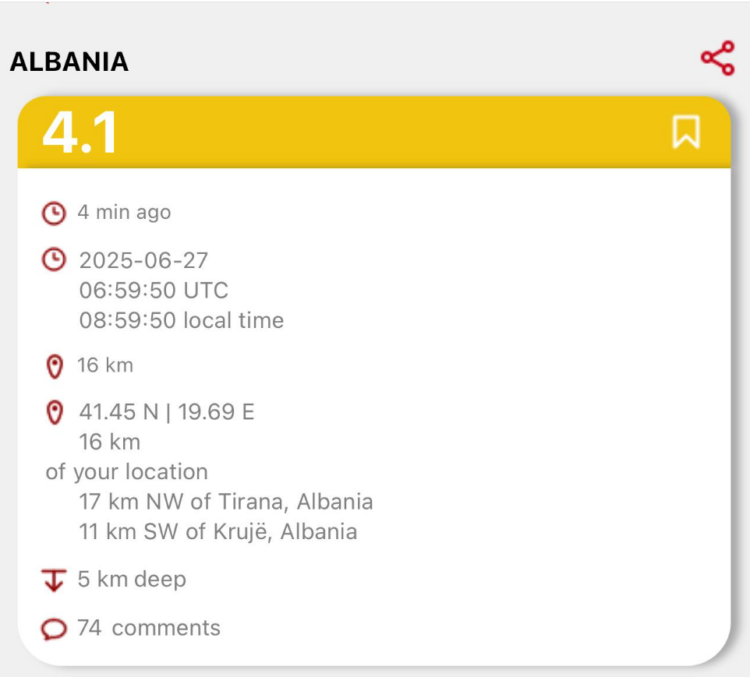Click the depth arrow icon
This screenshot has height=677, width=750.
(54, 580)
